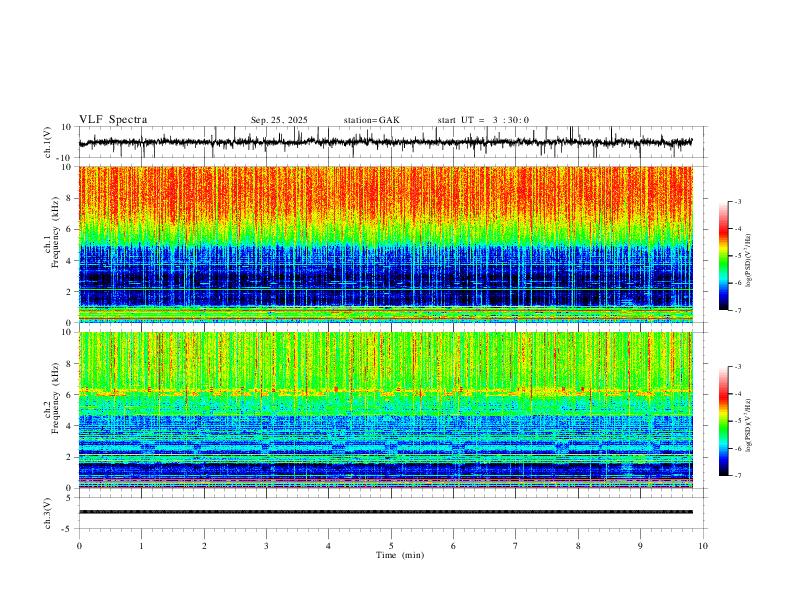Click the "0" tick on time axis
Viewport: 792px width, 612px height.
[x=79, y=546]
